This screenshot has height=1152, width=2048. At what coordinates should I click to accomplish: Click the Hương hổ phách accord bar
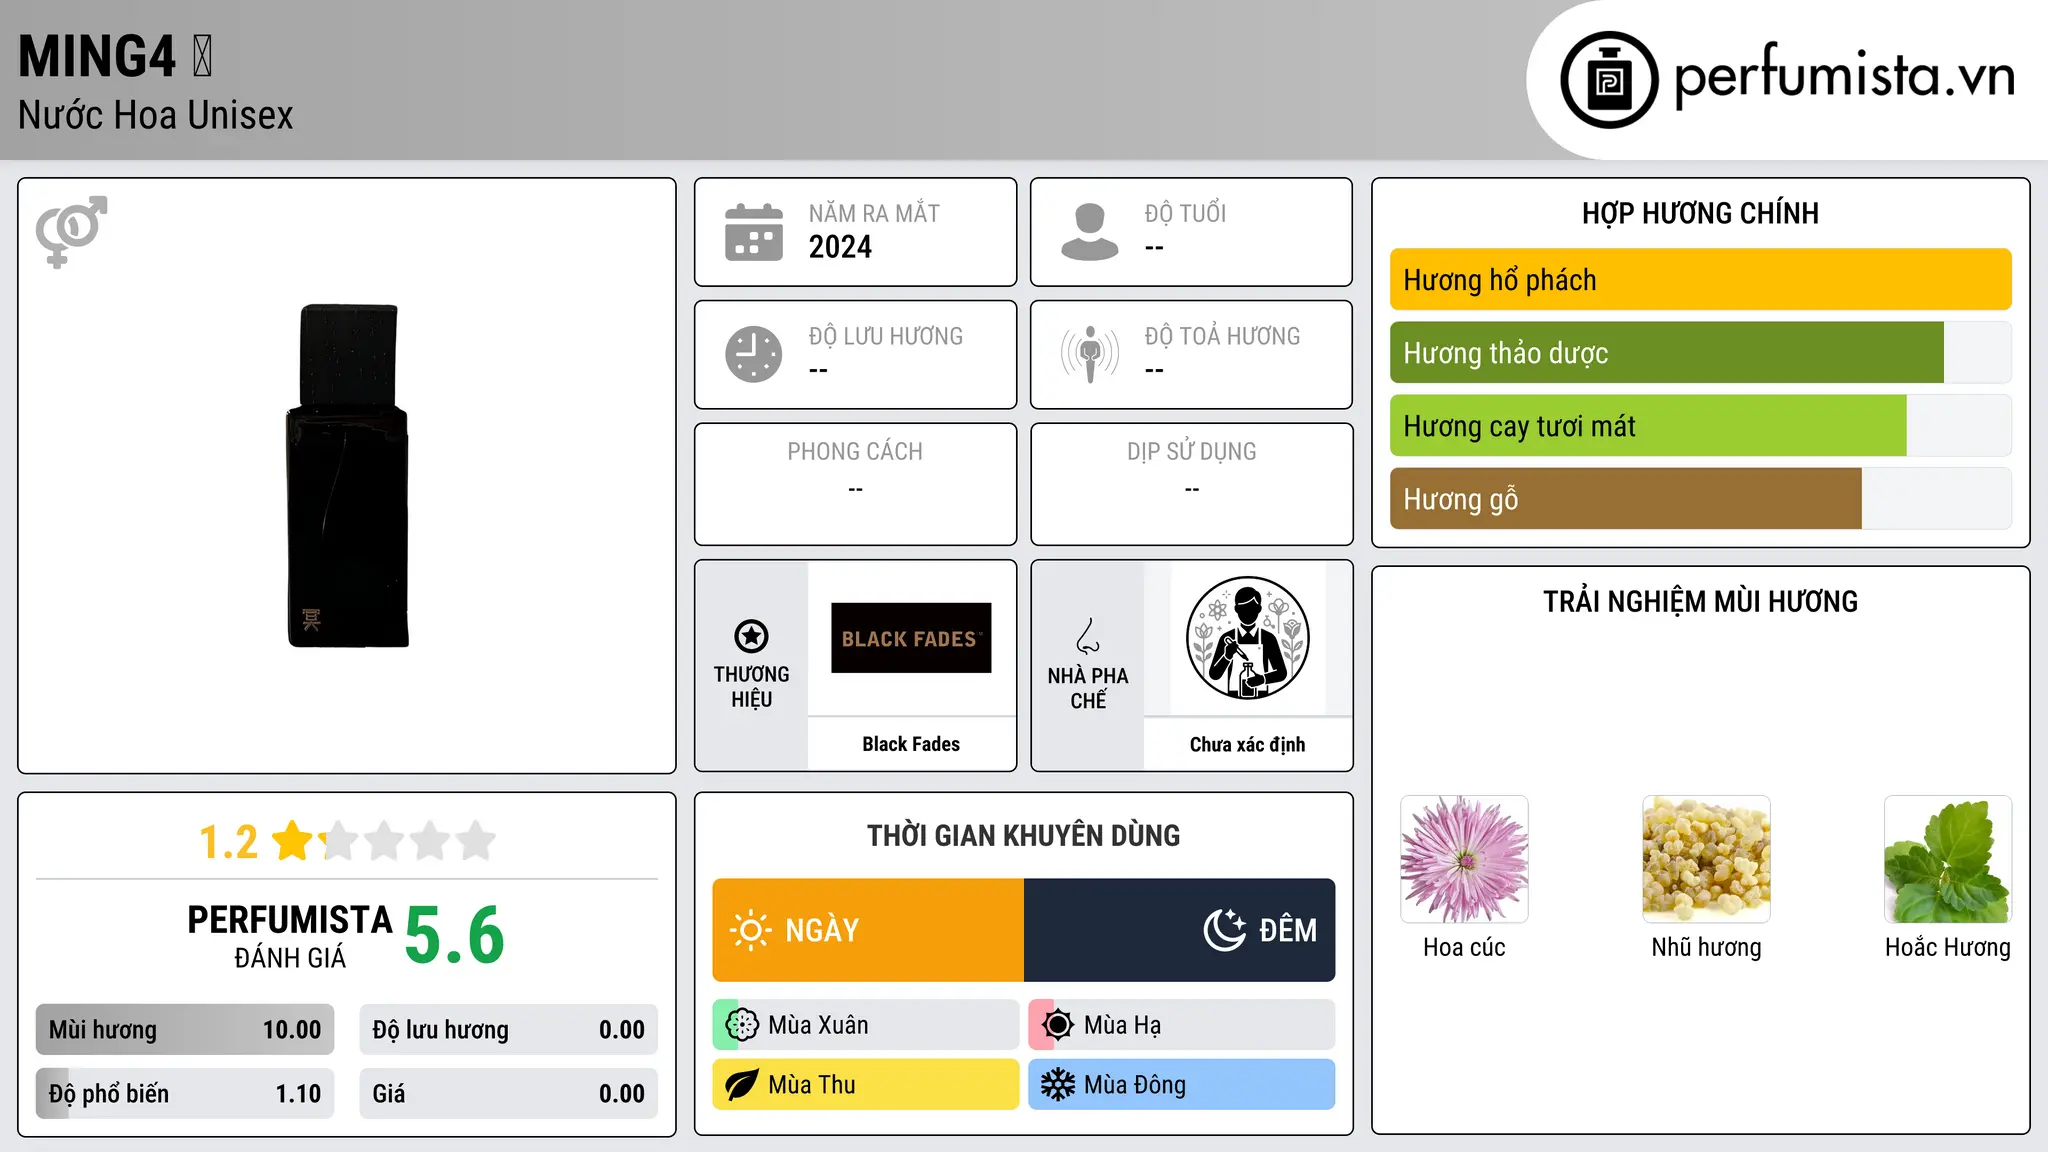coord(1700,280)
